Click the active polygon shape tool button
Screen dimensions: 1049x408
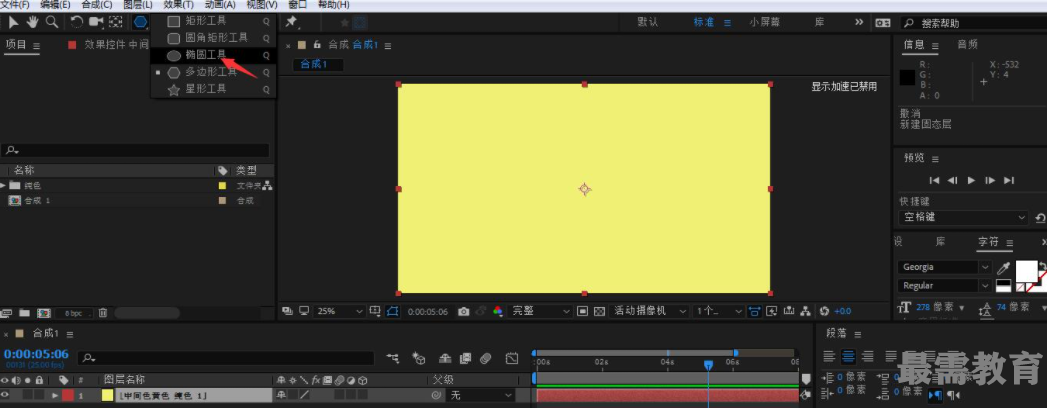click(140, 22)
